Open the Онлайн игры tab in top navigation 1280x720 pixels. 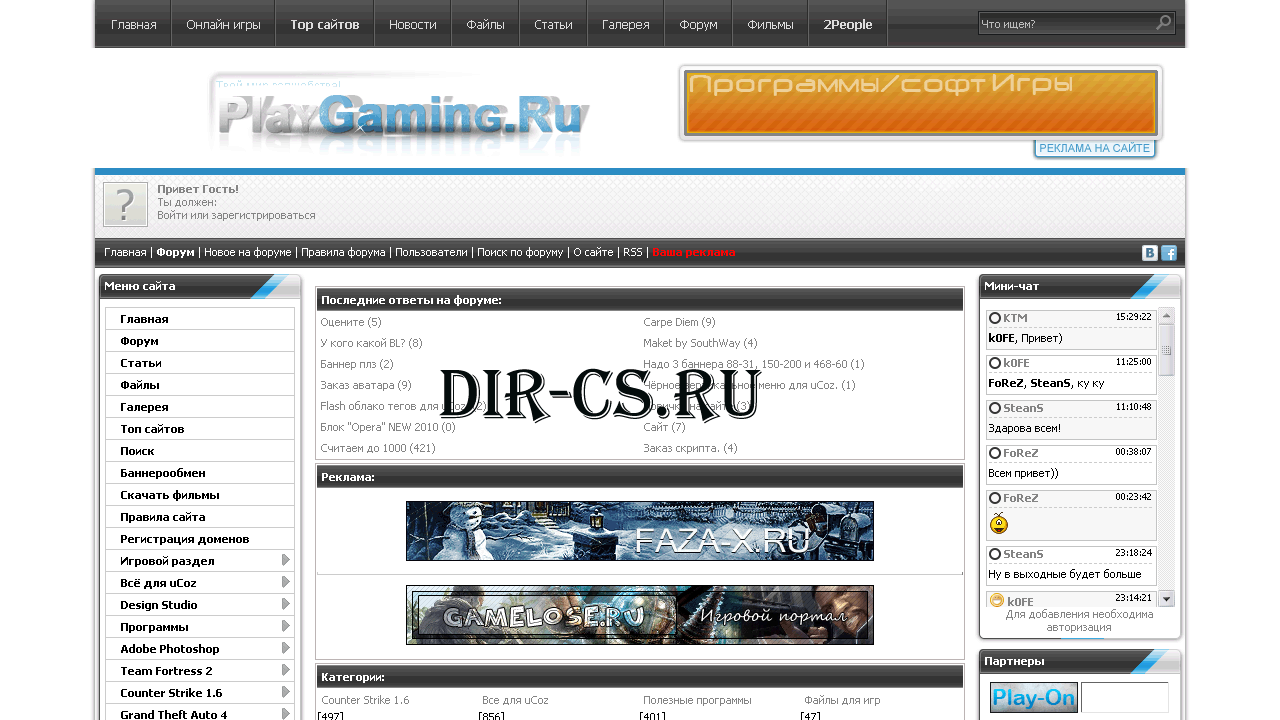coord(222,24)
